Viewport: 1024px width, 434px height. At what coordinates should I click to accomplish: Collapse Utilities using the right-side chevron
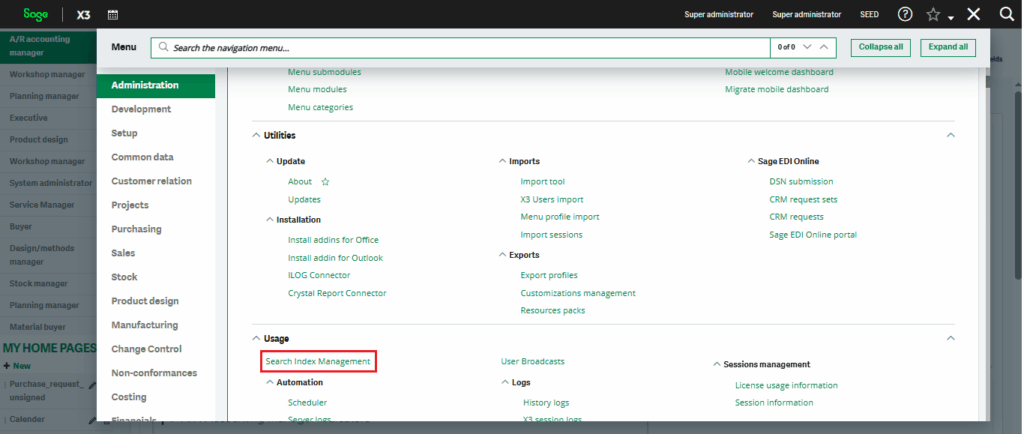coord(951,135)
